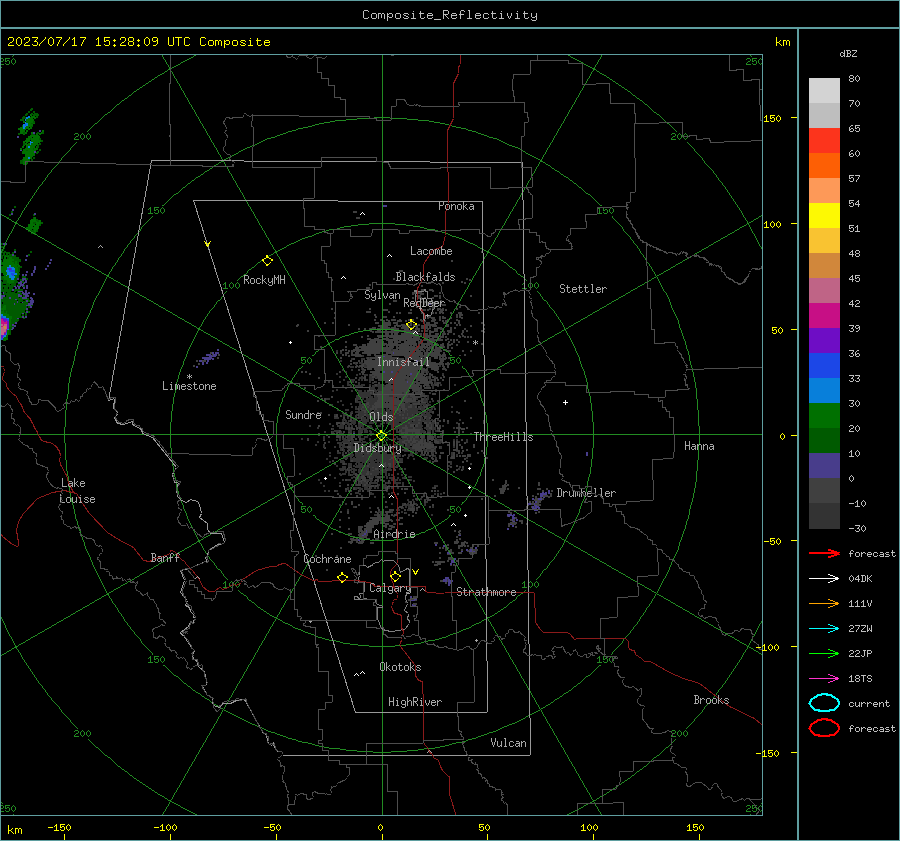Click the Lacombe label
900x841 pixels.
431,251
